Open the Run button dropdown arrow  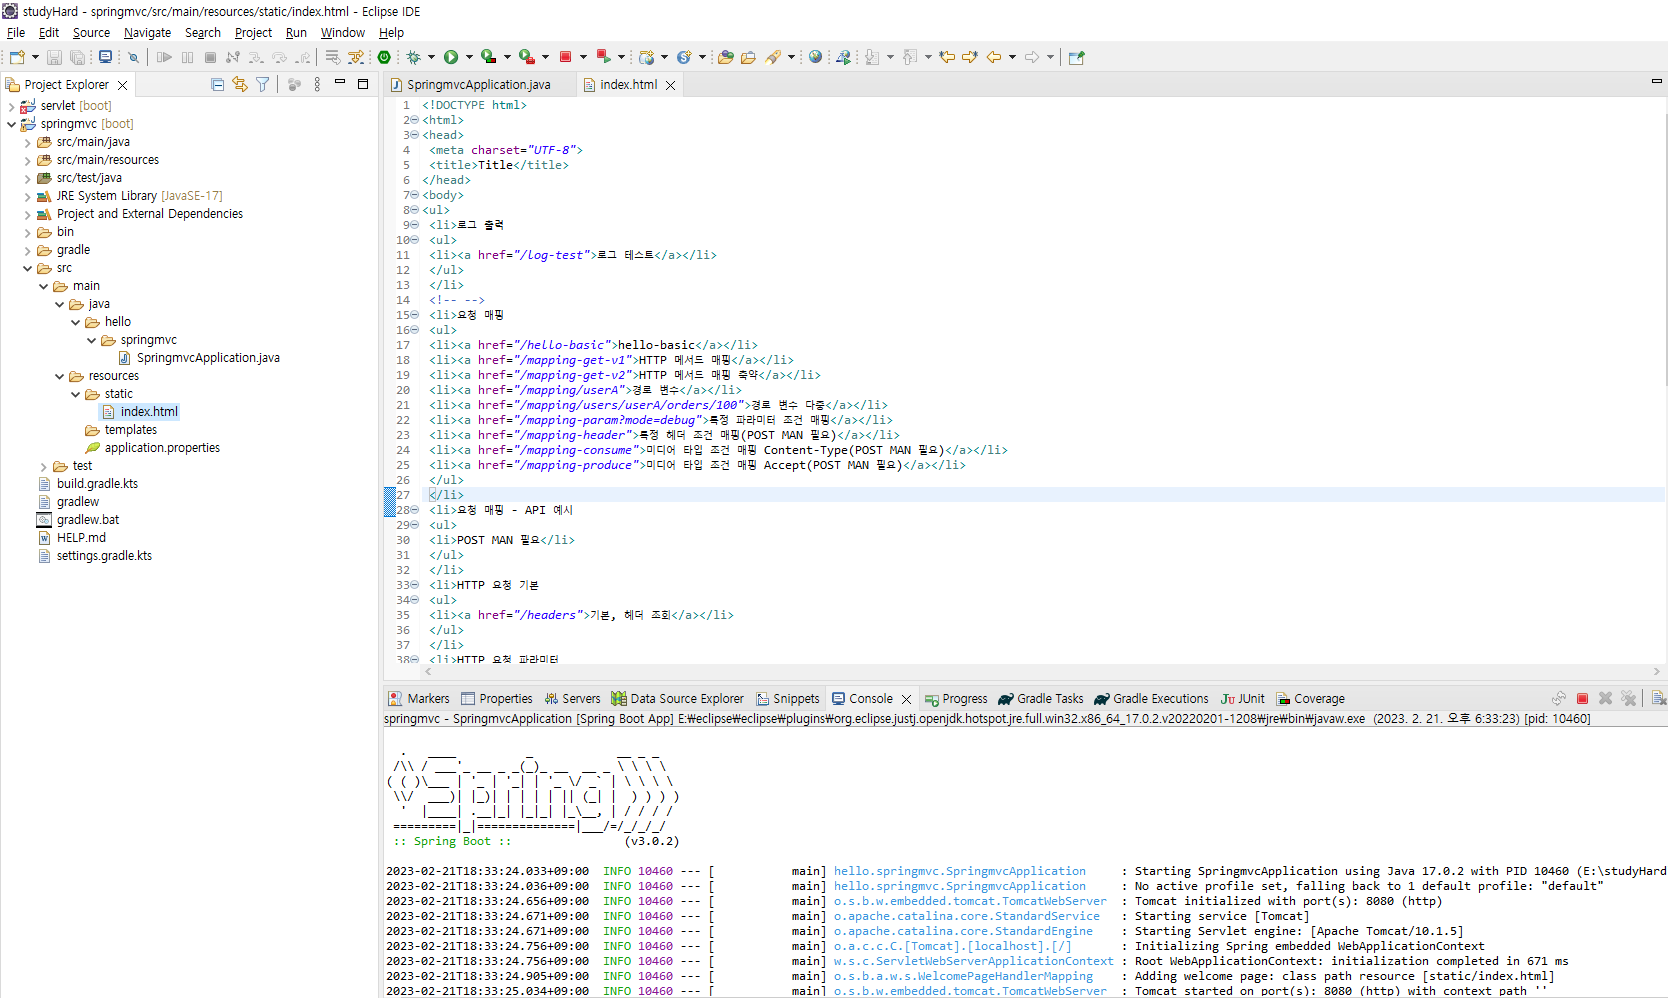[469, 57]
